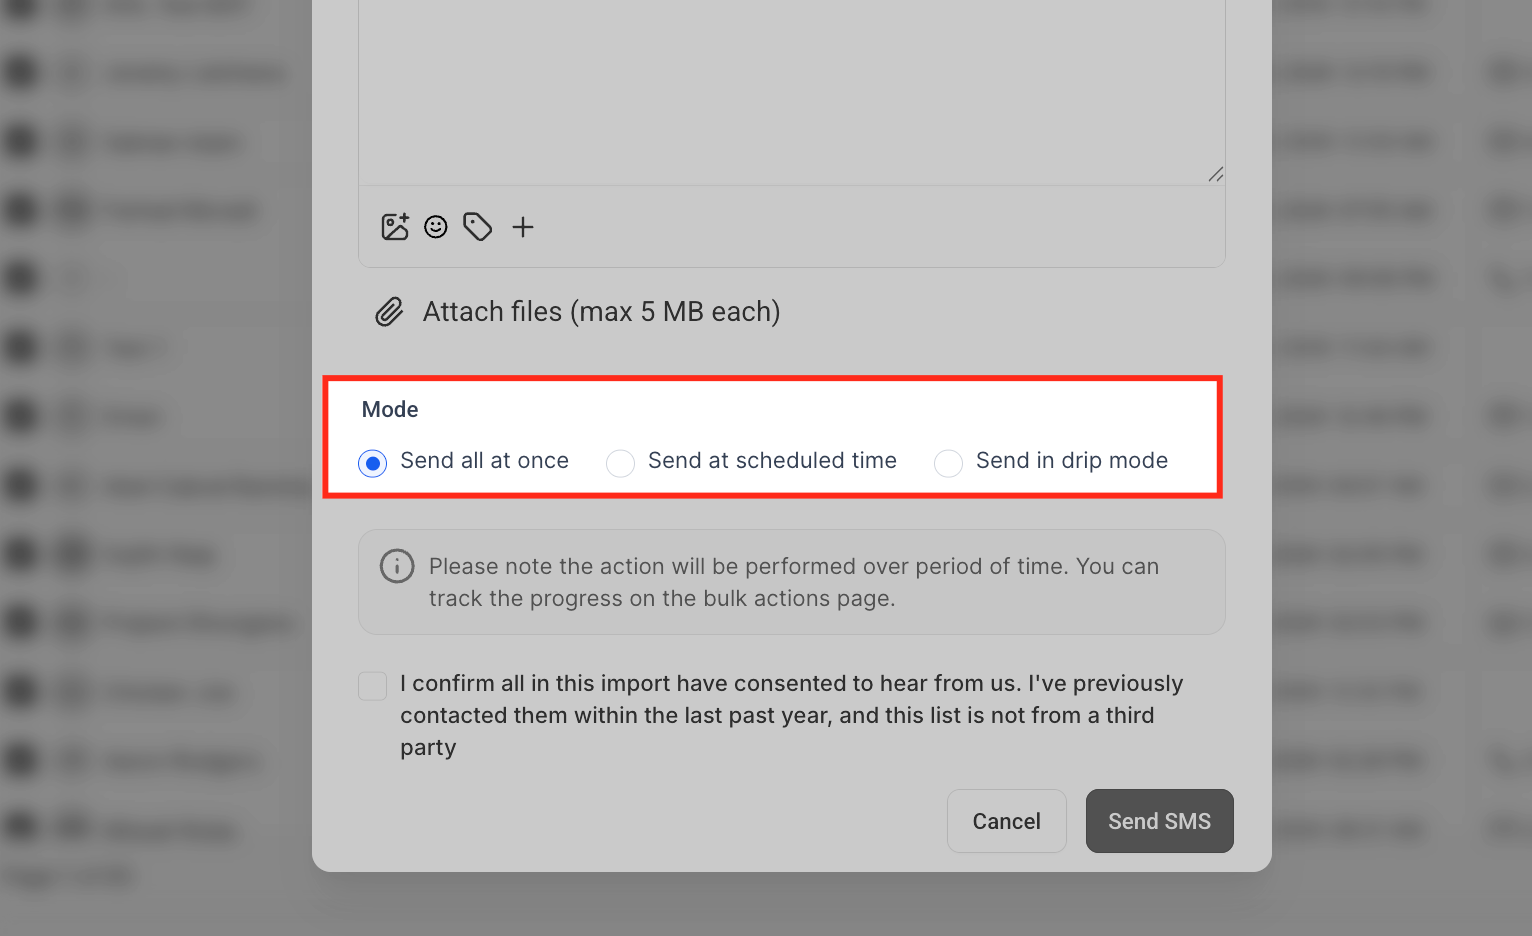This screenshot has width=1532, height=936.
Task: Click the Send SMS button
Action: pos(1160,821)
